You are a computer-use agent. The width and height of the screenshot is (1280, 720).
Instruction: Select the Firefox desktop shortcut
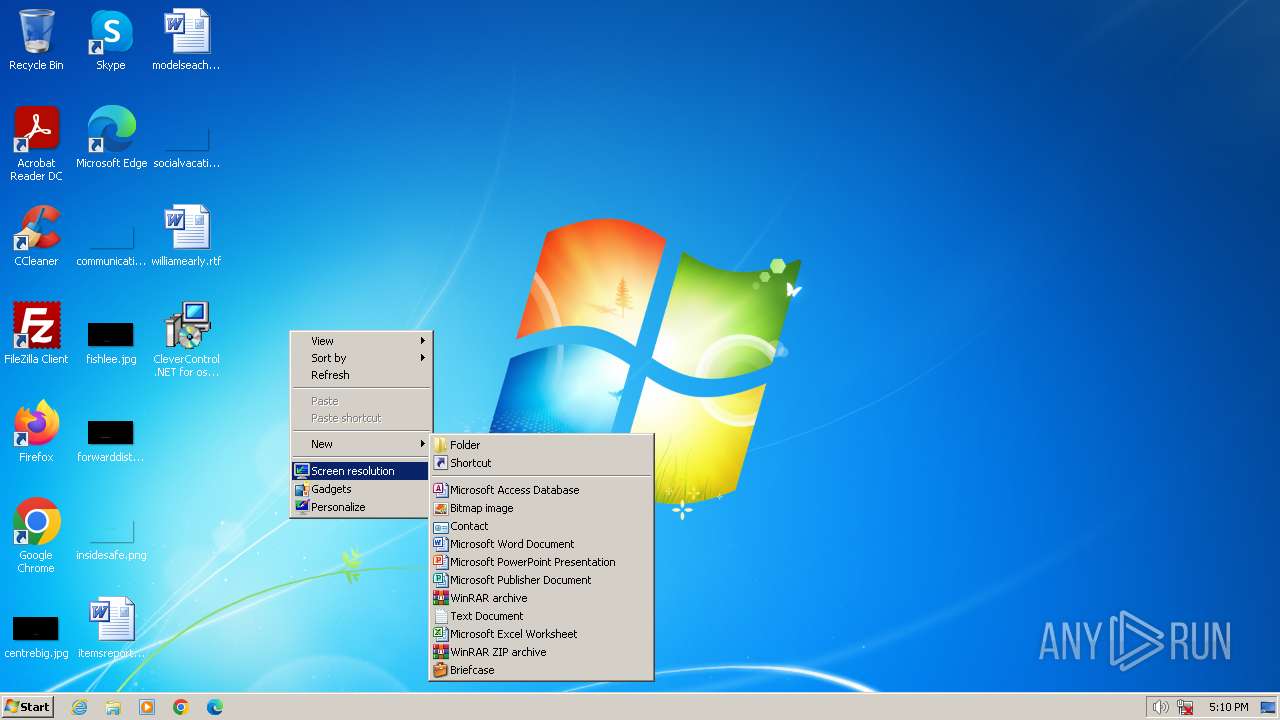36,432
